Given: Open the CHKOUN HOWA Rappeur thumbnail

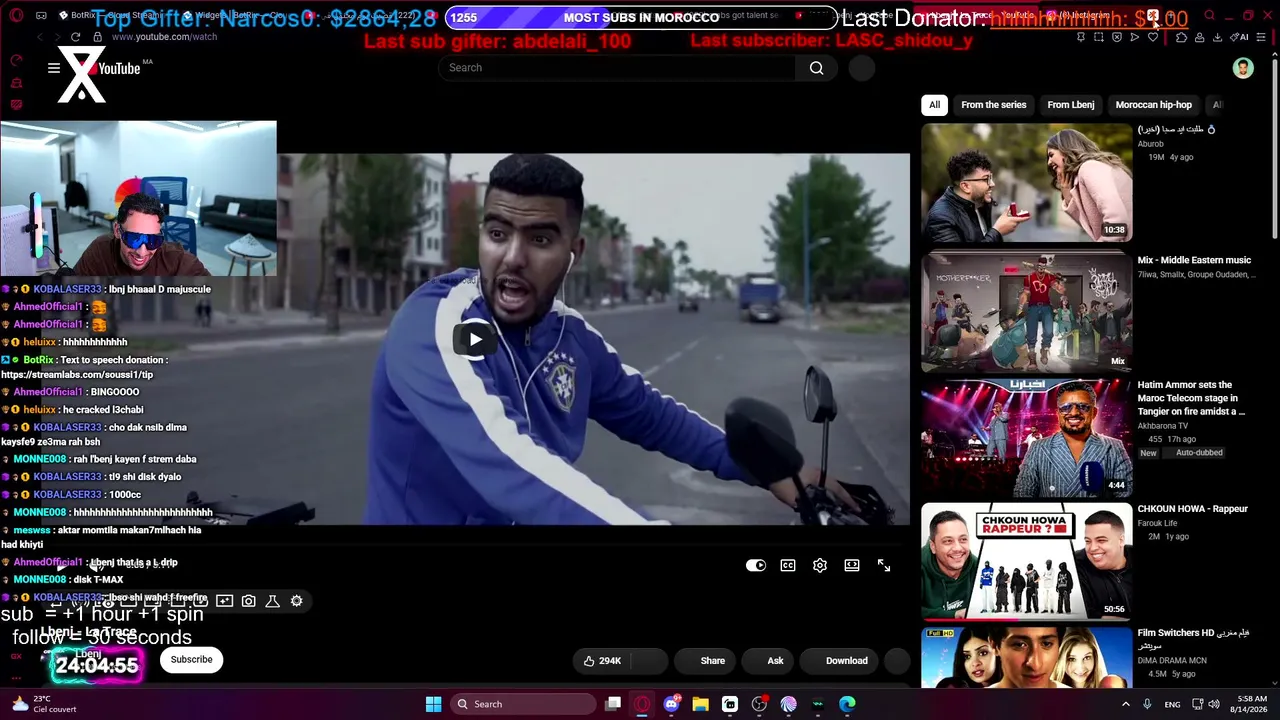Looking at the screenshot, I should (x=1027, y=561).
